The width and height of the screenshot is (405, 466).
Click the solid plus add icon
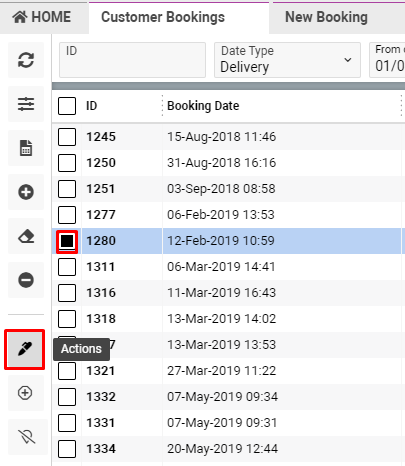pyautogui.click(x=26, y=192)
